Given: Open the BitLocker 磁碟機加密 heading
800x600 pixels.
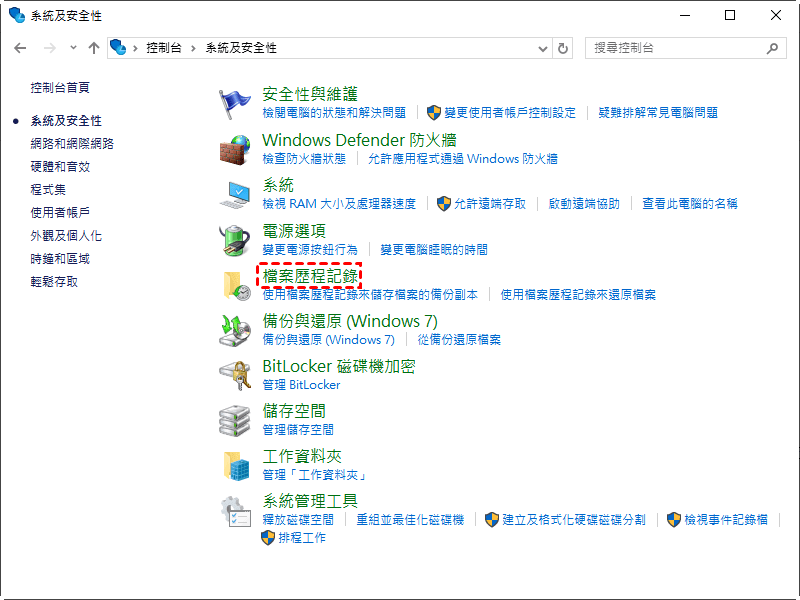Looking at the screenshot, I should click(339, 366).
